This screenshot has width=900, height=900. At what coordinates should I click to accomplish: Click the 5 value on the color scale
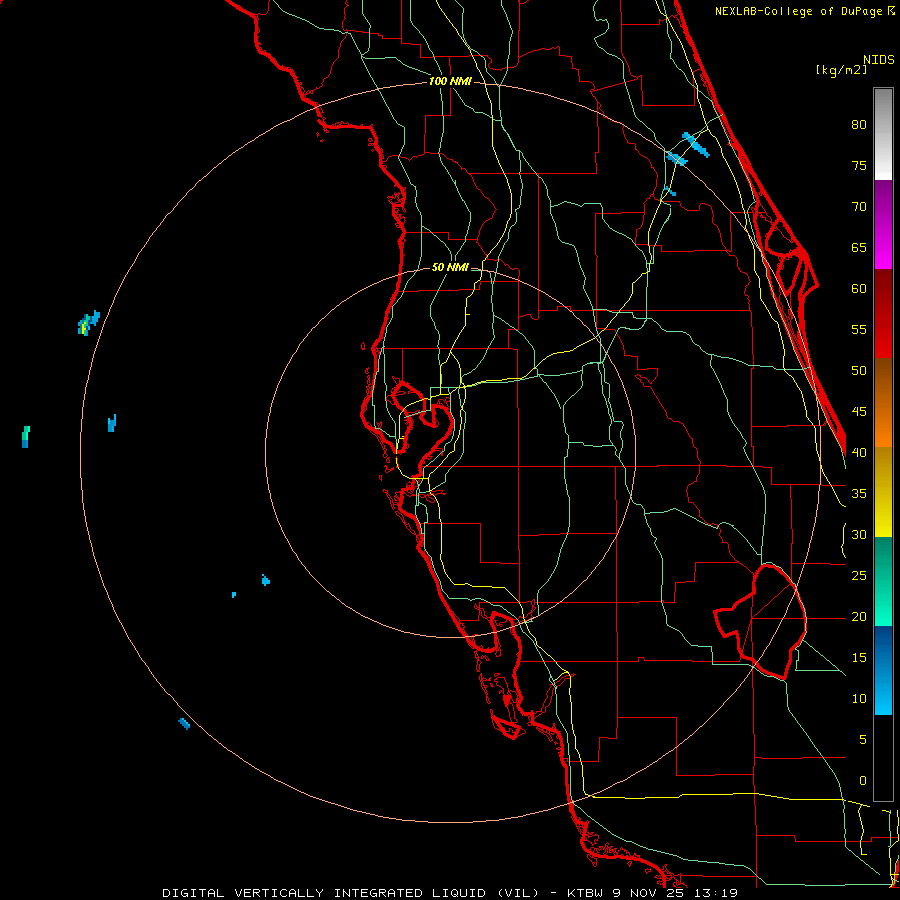click(863, 740)
